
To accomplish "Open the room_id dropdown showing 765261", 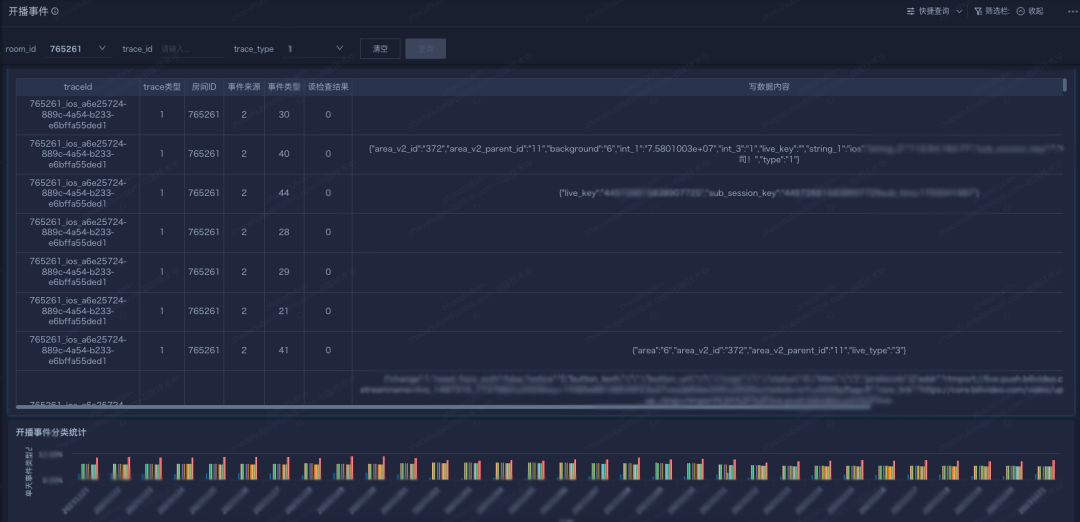I will coord(78,49).
